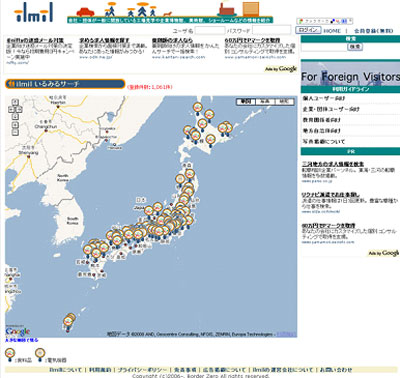Open the 求める求人情報を探す ad

point(104,40)
